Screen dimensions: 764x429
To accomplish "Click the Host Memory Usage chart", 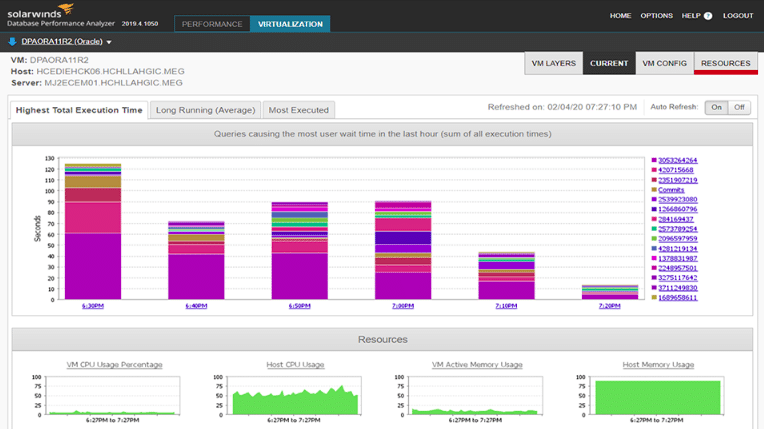I will [x=657, y=395].
